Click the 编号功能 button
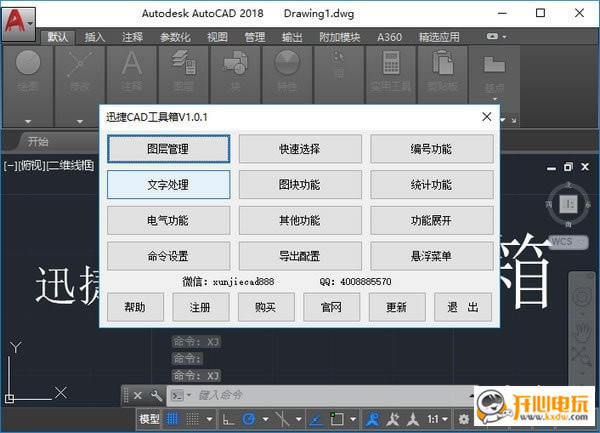 tap(432, 149)
